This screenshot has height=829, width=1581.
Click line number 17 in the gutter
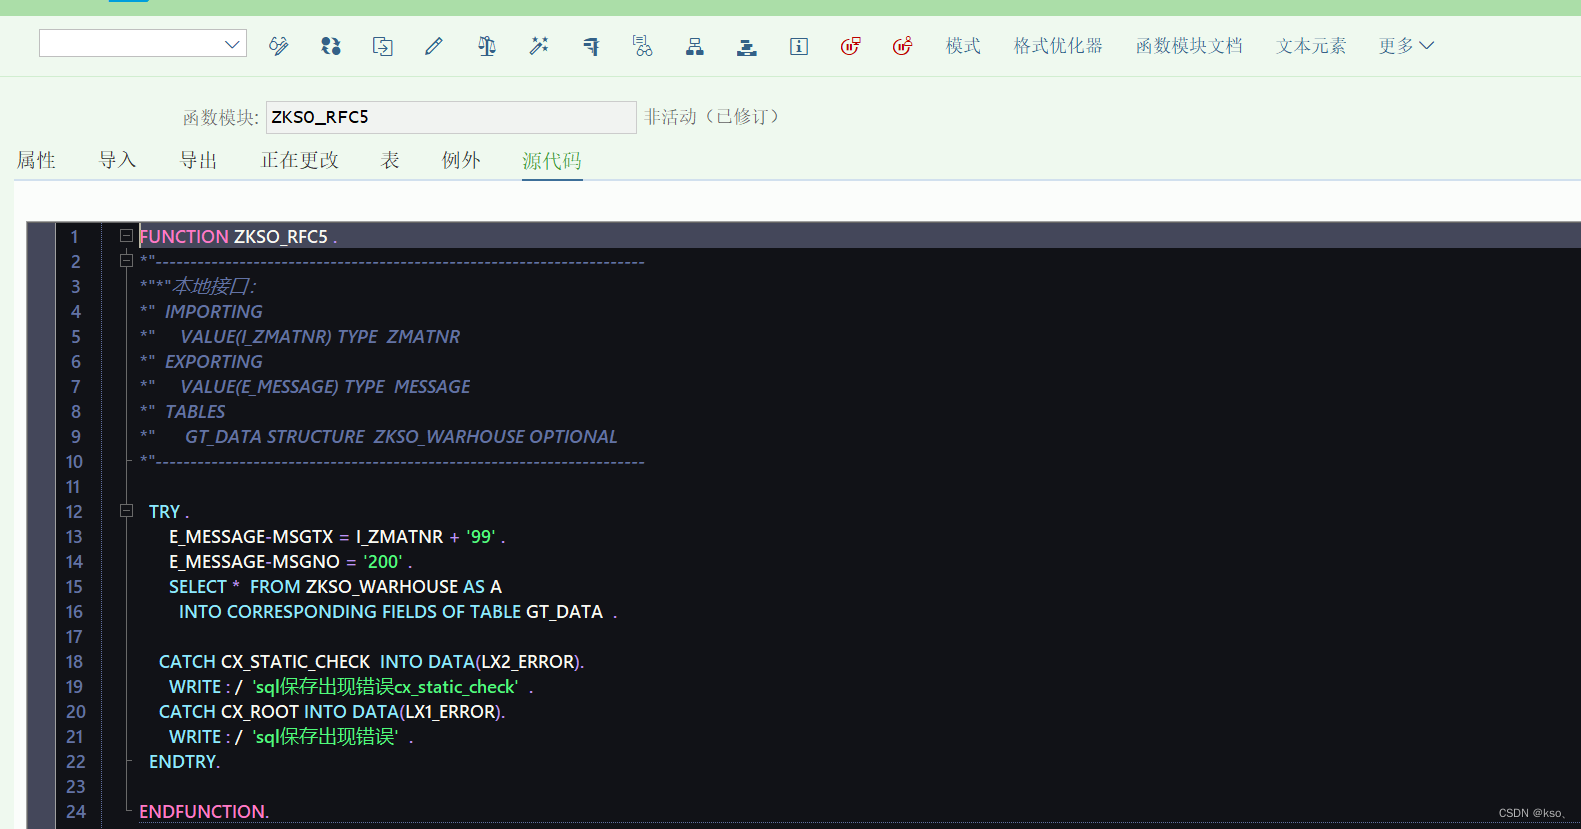[x=74, y=637]
